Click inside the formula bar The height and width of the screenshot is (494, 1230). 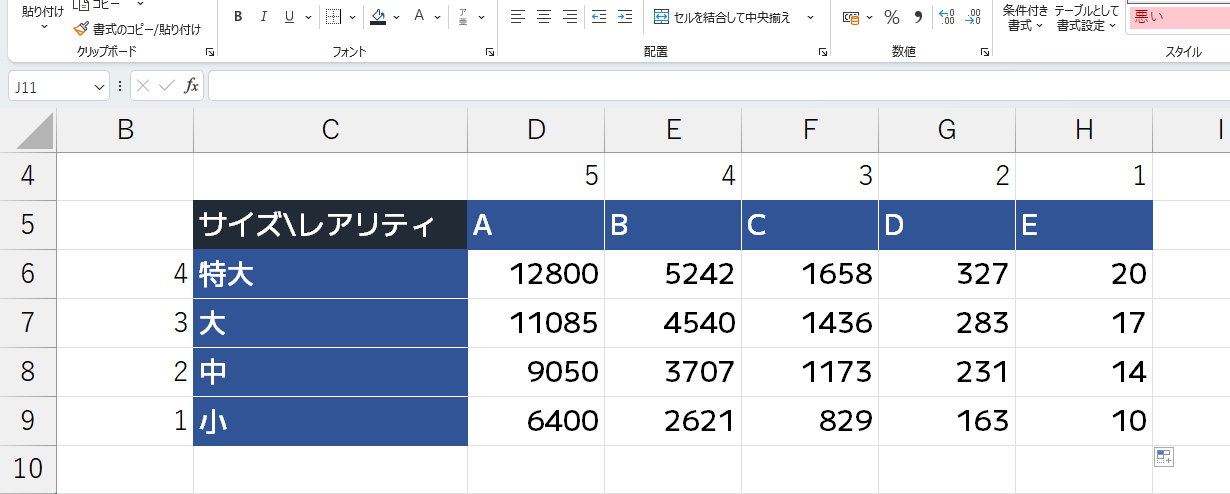[x=719, y=87]
